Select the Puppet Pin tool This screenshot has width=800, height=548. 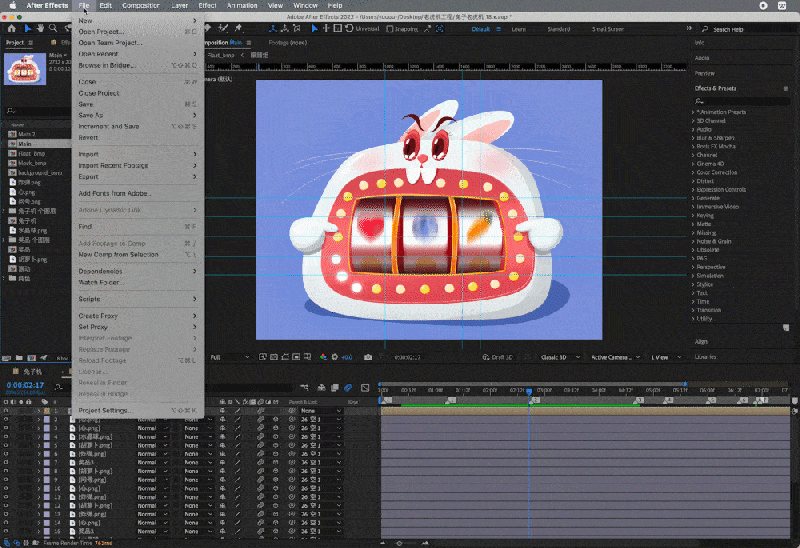[x=238, y=29]
